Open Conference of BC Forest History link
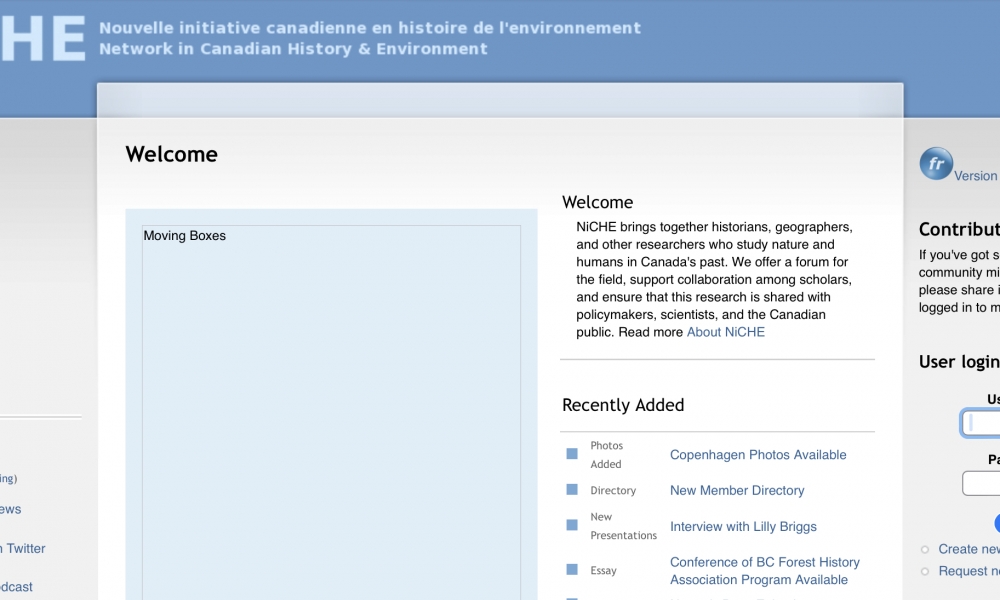Screen dimensions: 1000x600 click(764, 563)
